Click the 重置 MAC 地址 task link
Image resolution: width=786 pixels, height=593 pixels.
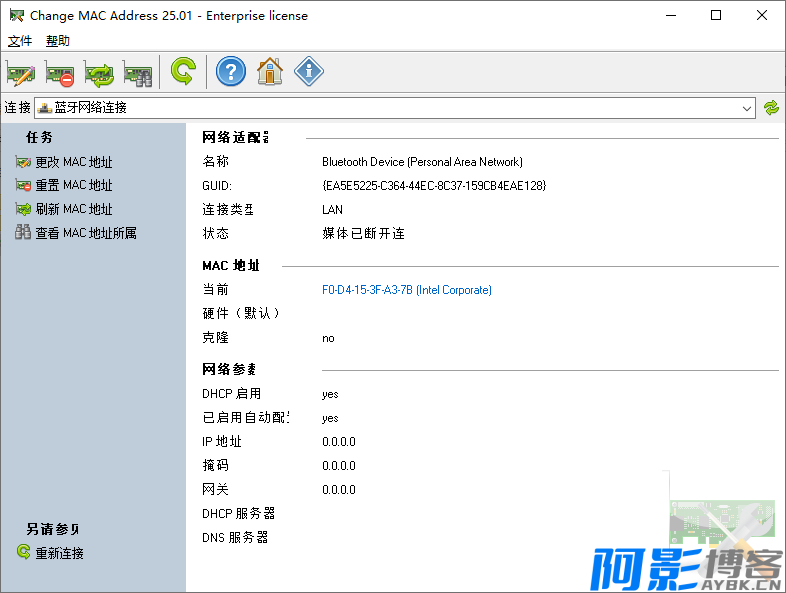pos(74,185)
